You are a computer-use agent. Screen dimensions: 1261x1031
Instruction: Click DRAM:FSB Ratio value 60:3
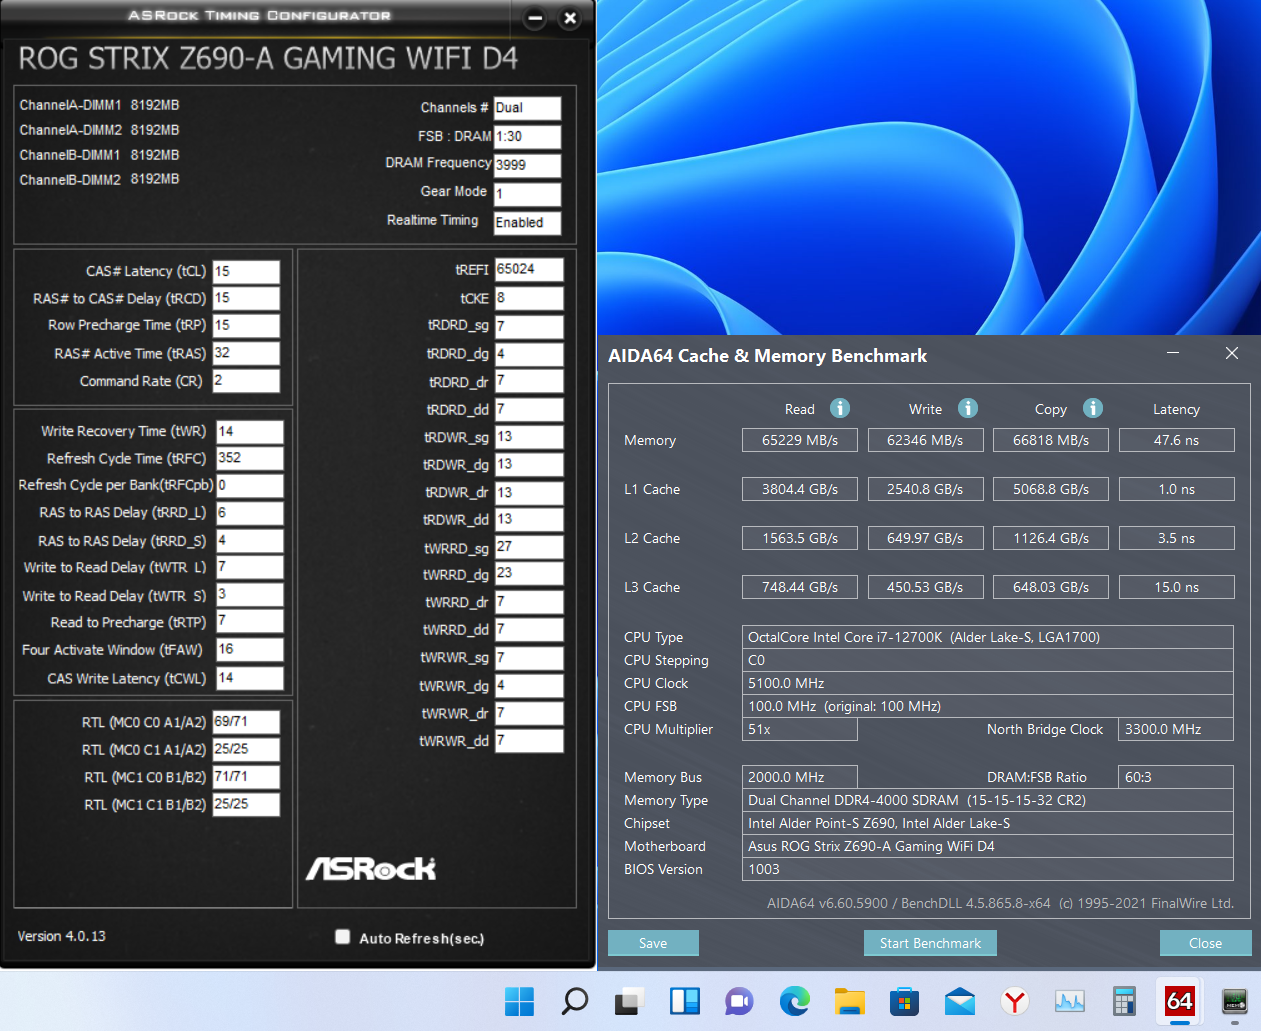pos(1176,777)
